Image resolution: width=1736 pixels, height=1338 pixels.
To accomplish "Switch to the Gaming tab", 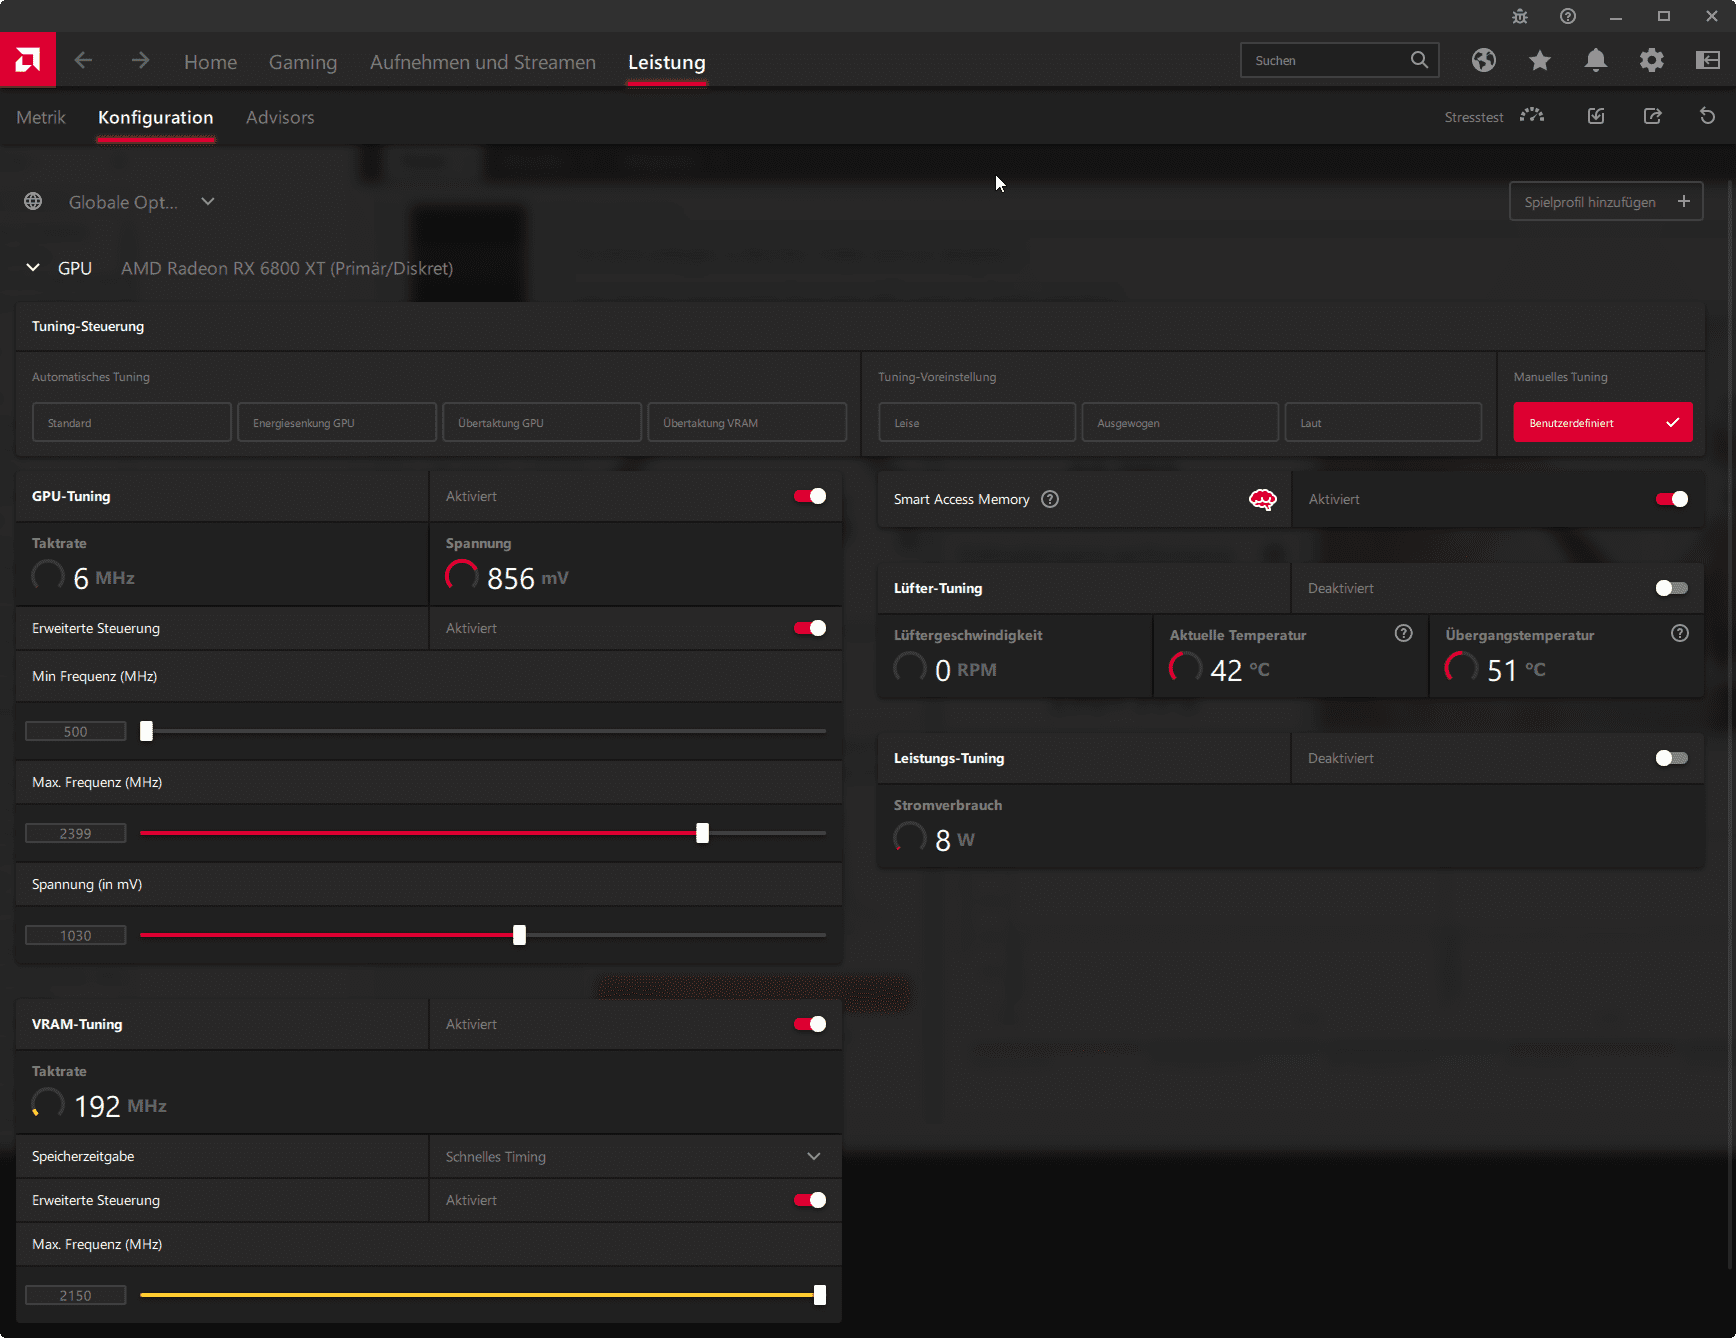I will tap(303, 62).
